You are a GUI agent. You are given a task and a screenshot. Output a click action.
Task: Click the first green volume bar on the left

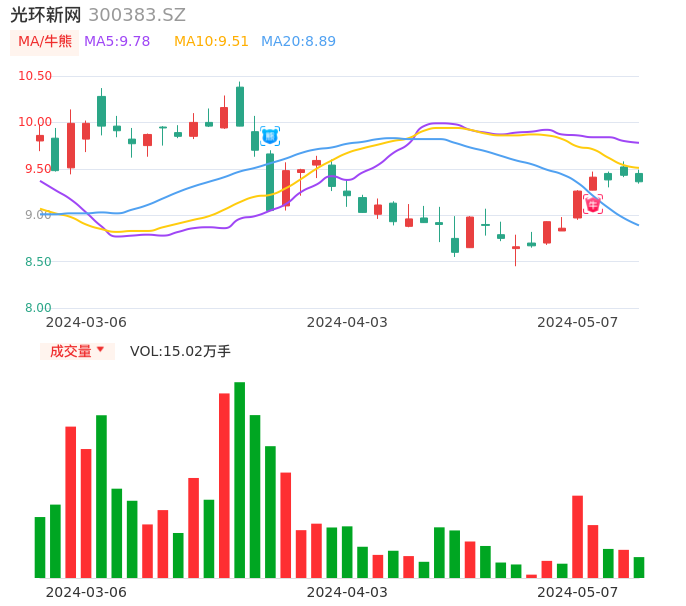point(40,547)
